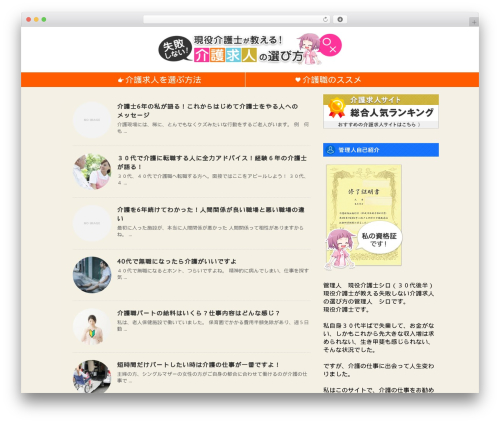Open the certificate image 私の資格証です
The width and height of the screenshot is (500, 423).
pyautogui.click(x=364, y=216)
